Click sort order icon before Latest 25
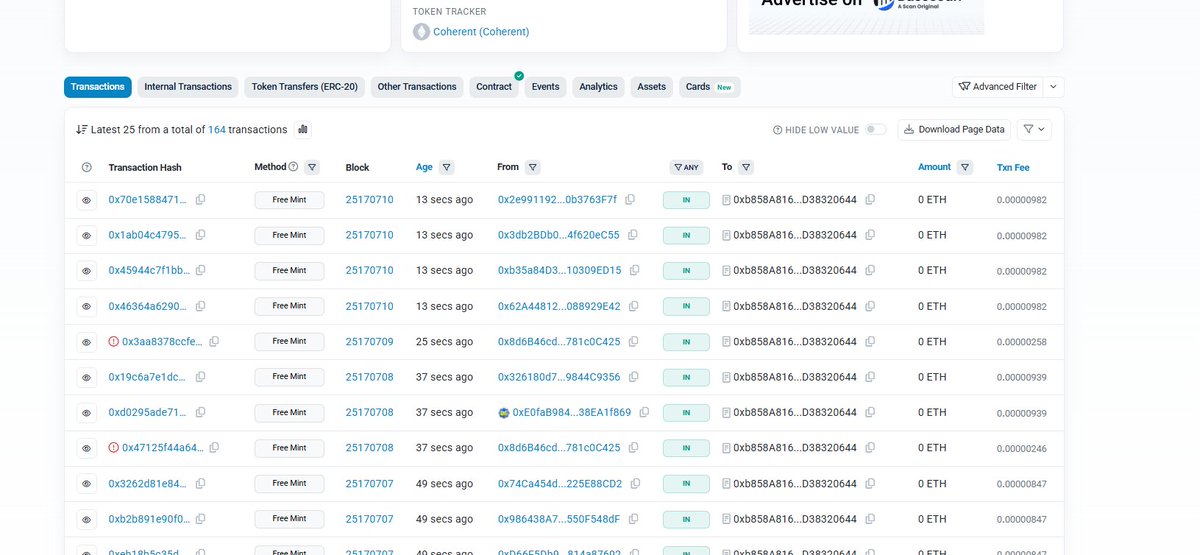 (x=82, y=130)
